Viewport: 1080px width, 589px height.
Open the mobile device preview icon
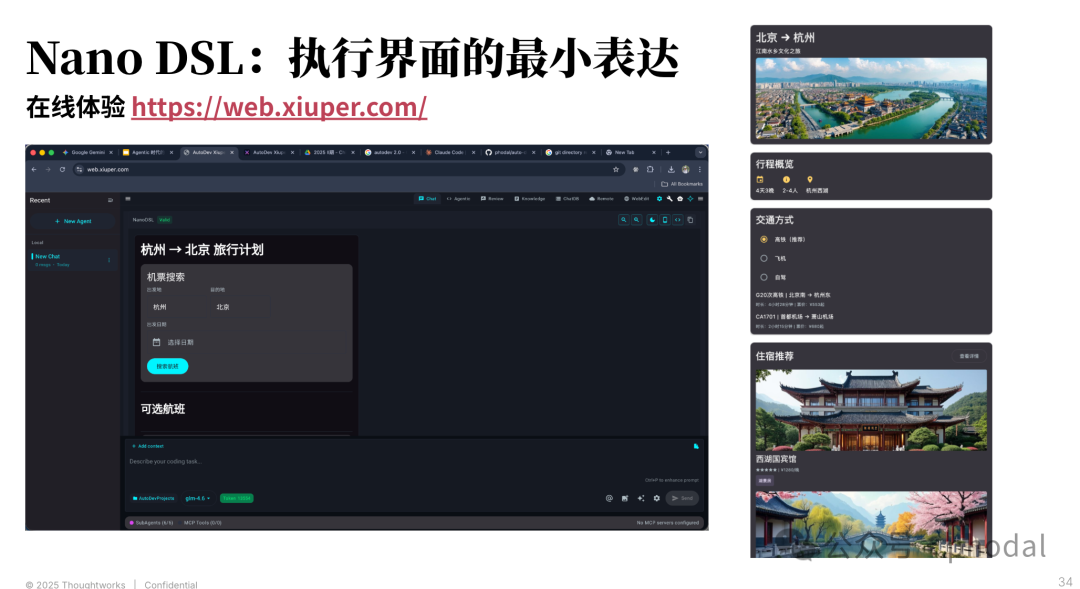(x=664, y=219)
